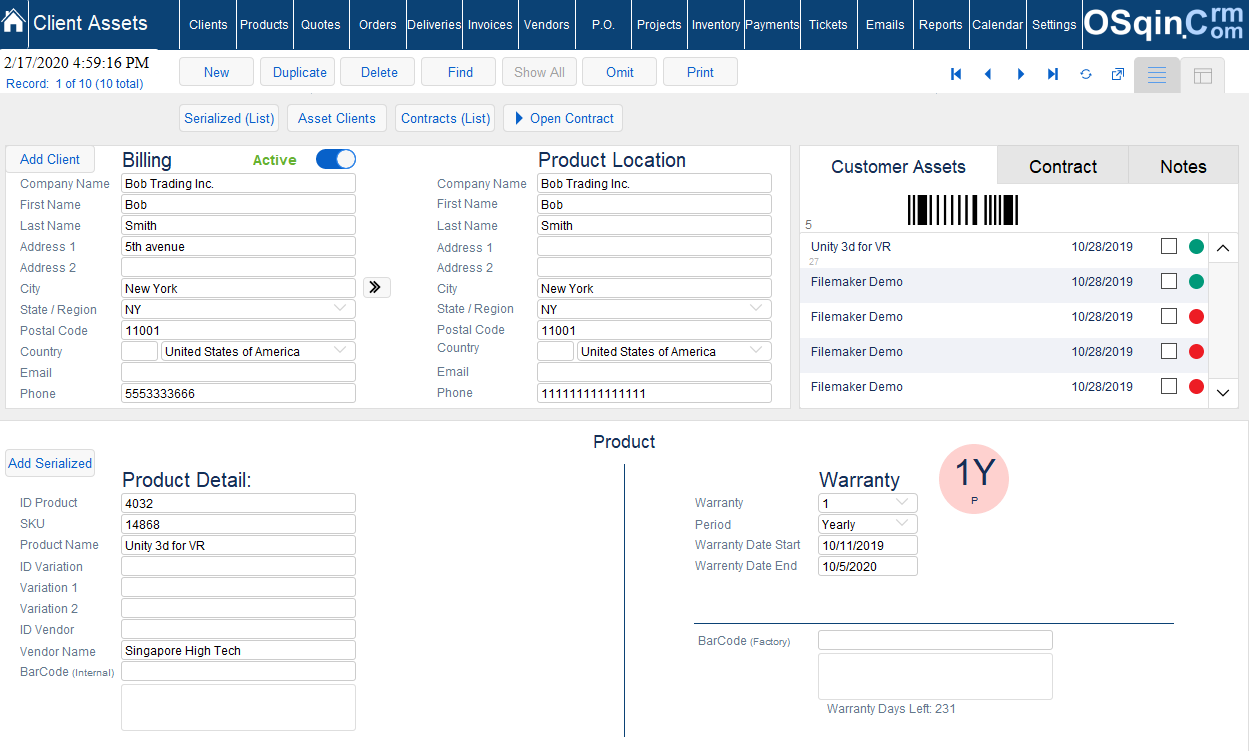Click Open Contract button
Image resolution: width=1249 pixels, height=751 pixels.
click(563, 118)
